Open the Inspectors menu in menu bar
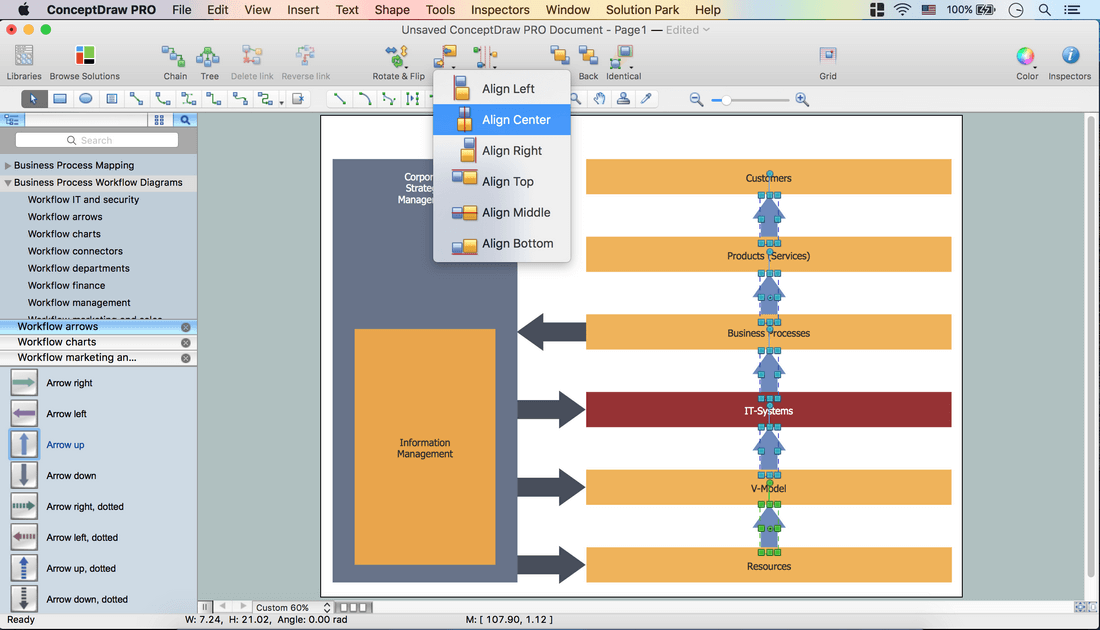Screen dimensions: 1100x630 coord(500,10)
